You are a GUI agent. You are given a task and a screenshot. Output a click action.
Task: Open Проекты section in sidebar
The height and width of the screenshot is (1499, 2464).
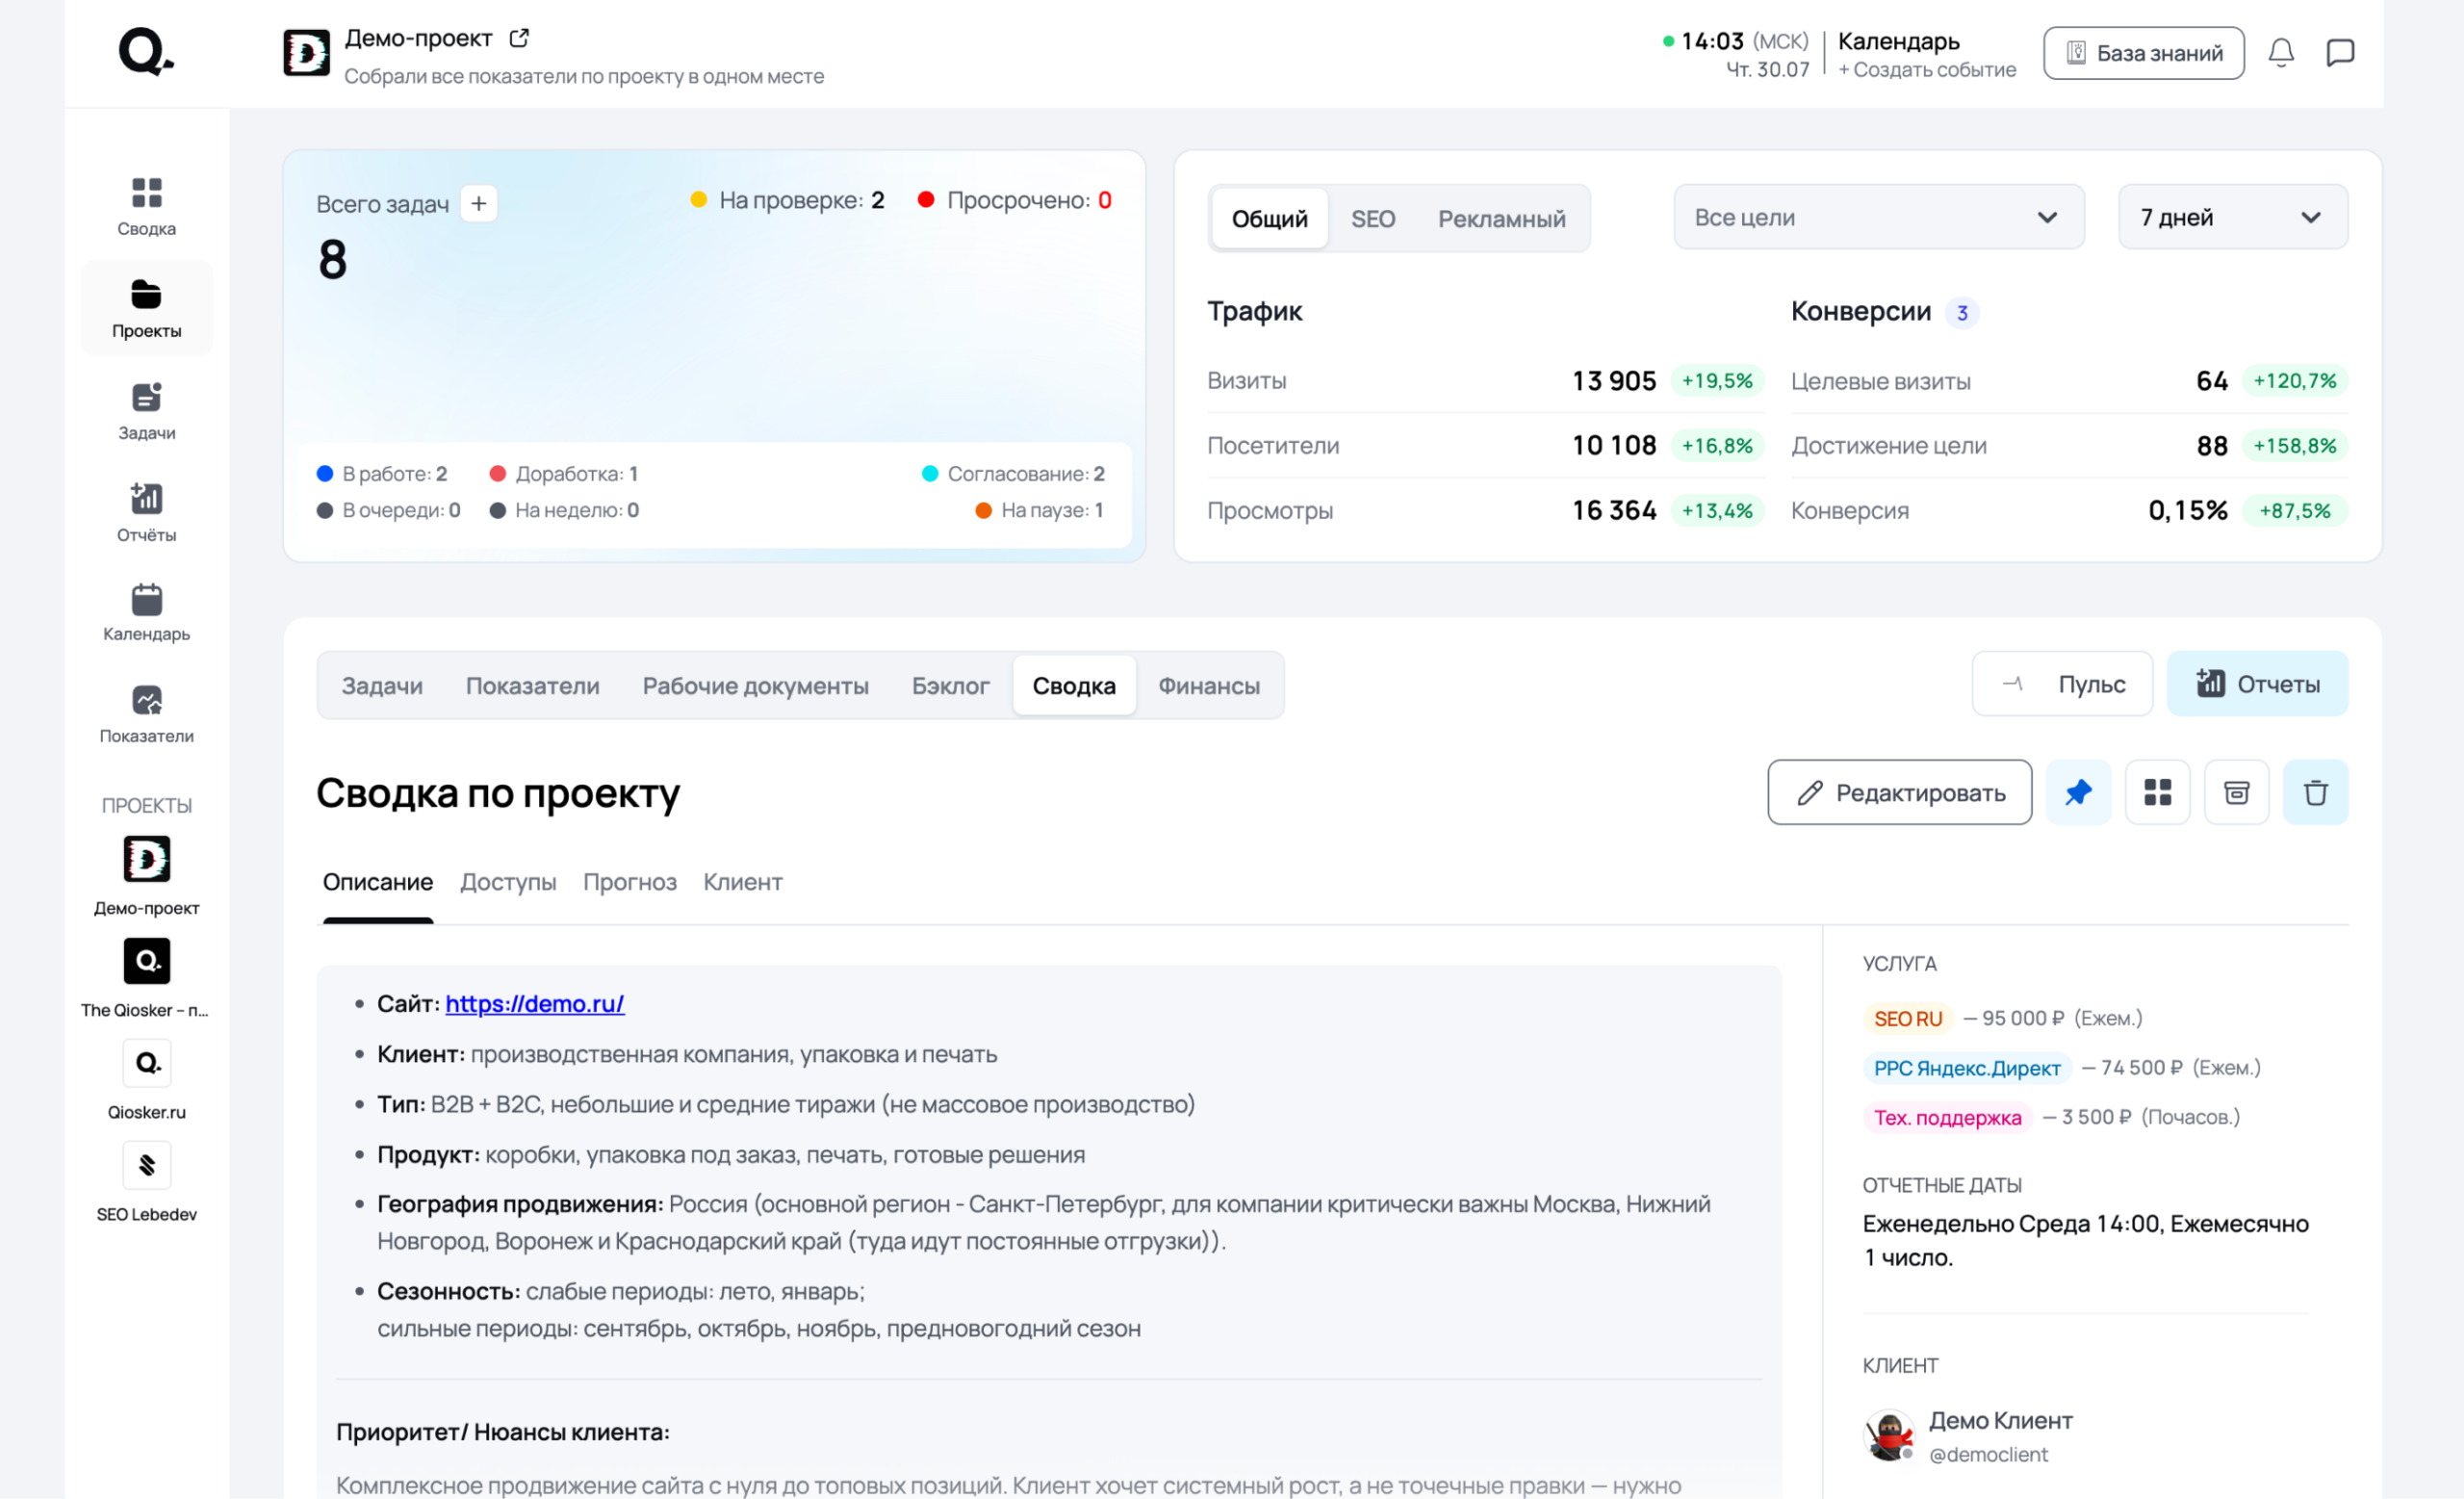coord(146,308)
